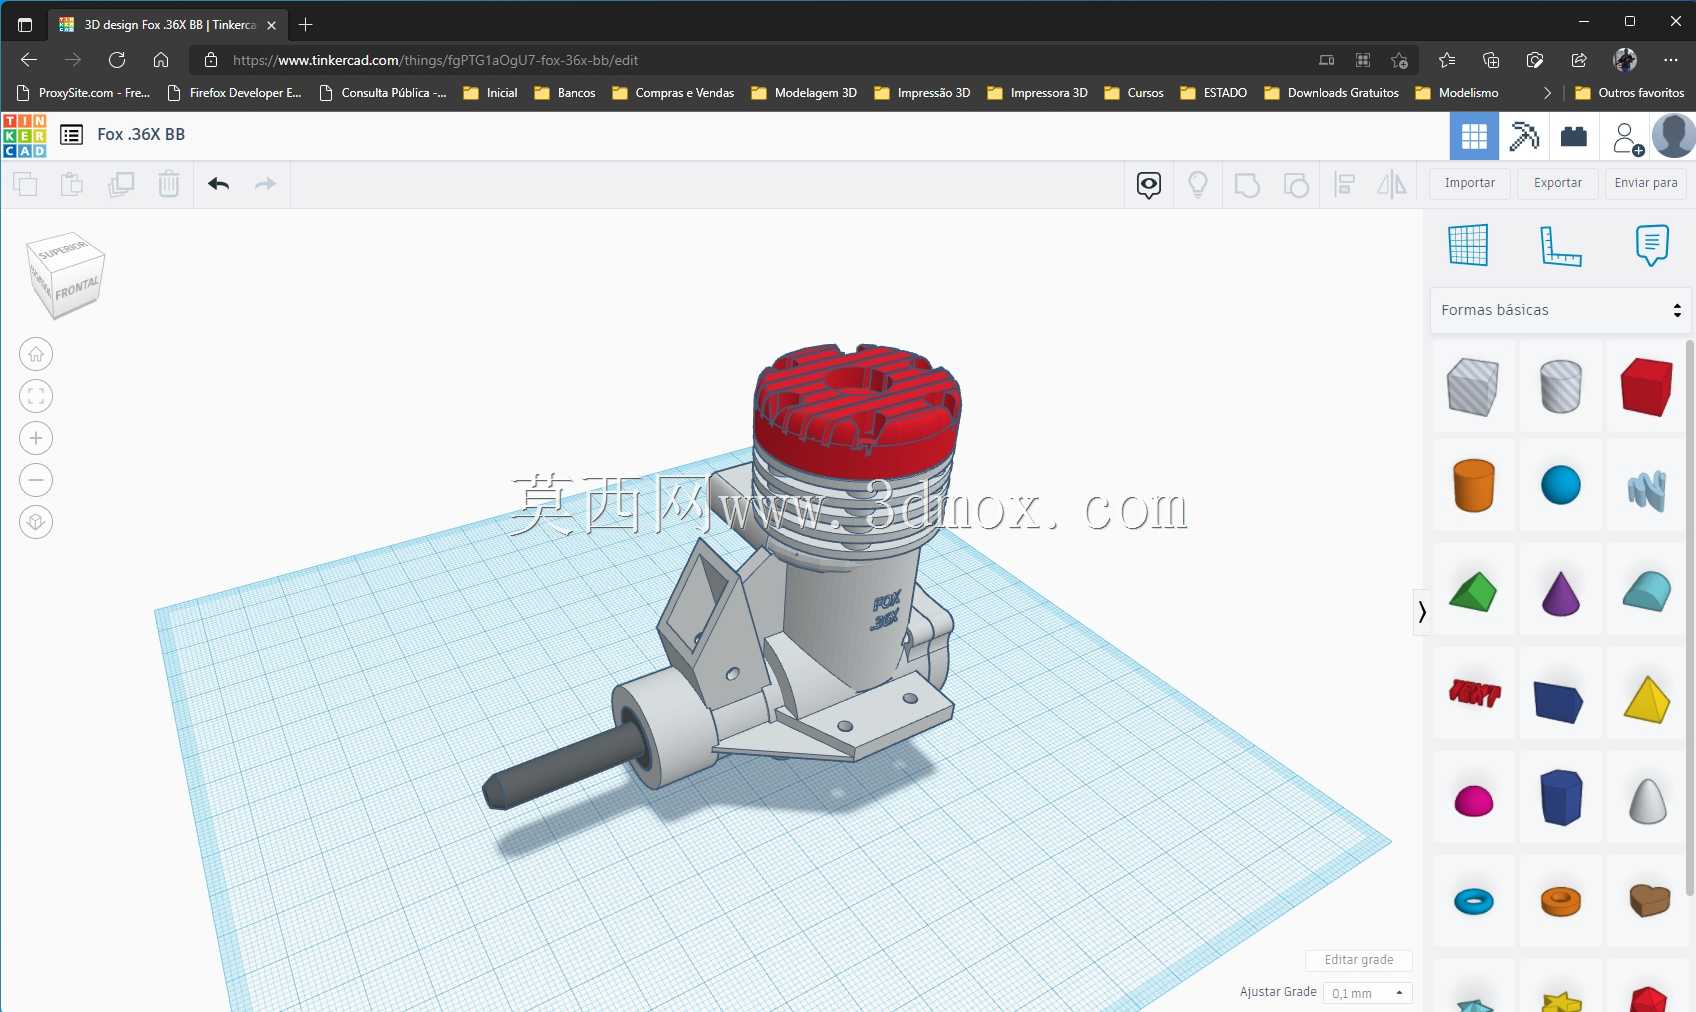Click the Home view icon
1696x1012 pixels.
click(36, 354)
